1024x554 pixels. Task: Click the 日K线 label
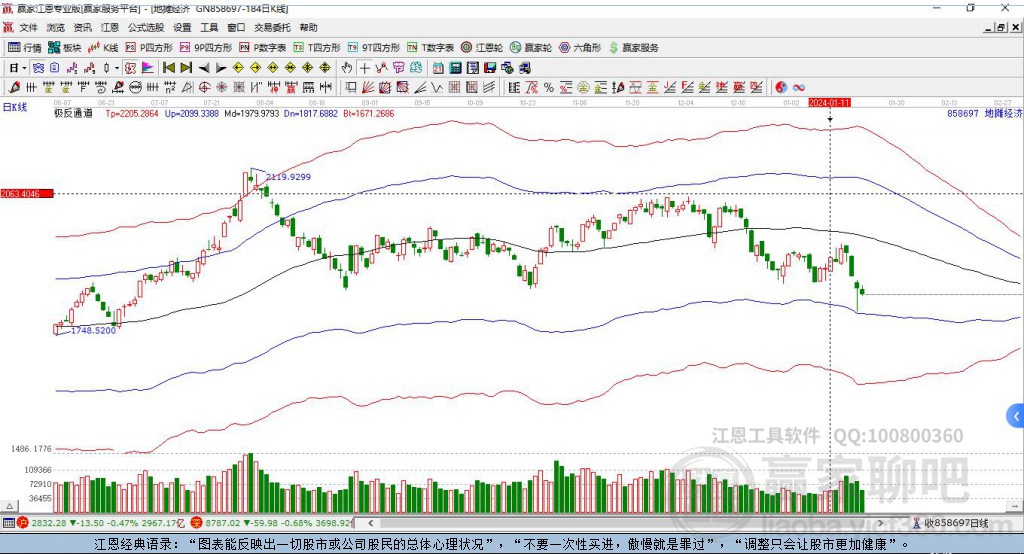coord(15,107)
